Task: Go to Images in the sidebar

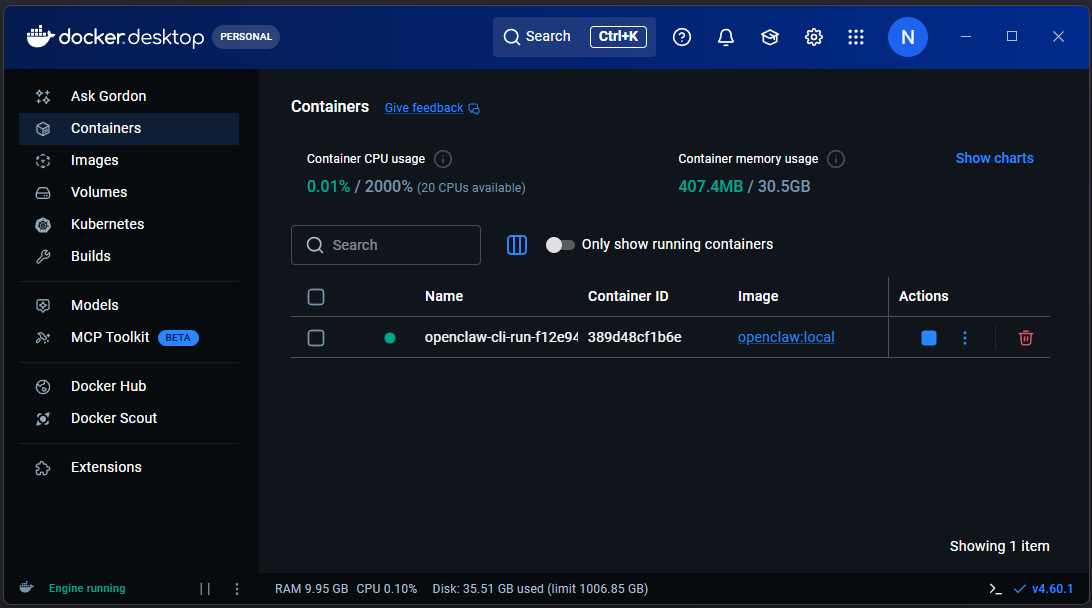Action: point(95,160)
